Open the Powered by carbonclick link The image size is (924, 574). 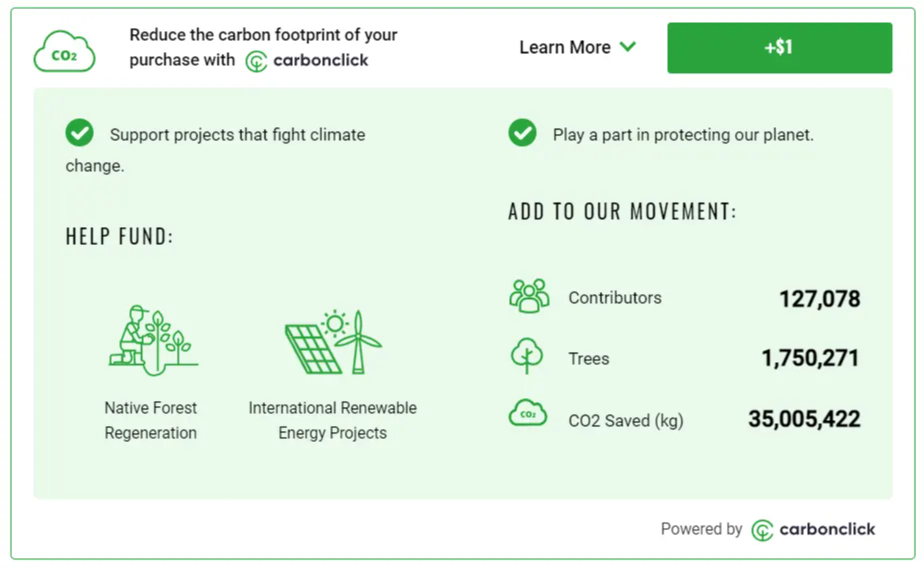click(x=768, y=530)
